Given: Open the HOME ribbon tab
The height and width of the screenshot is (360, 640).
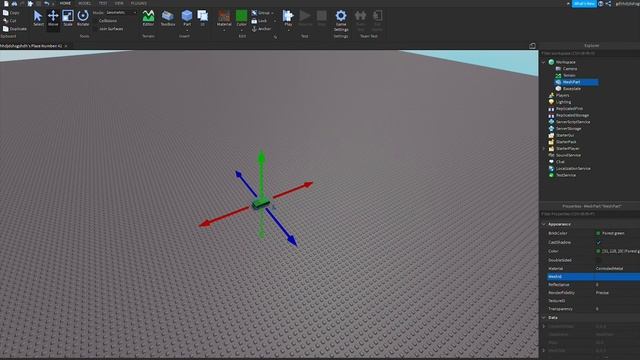Looking at the screenshot, I should pyautogui.click(x=65, y=3).
